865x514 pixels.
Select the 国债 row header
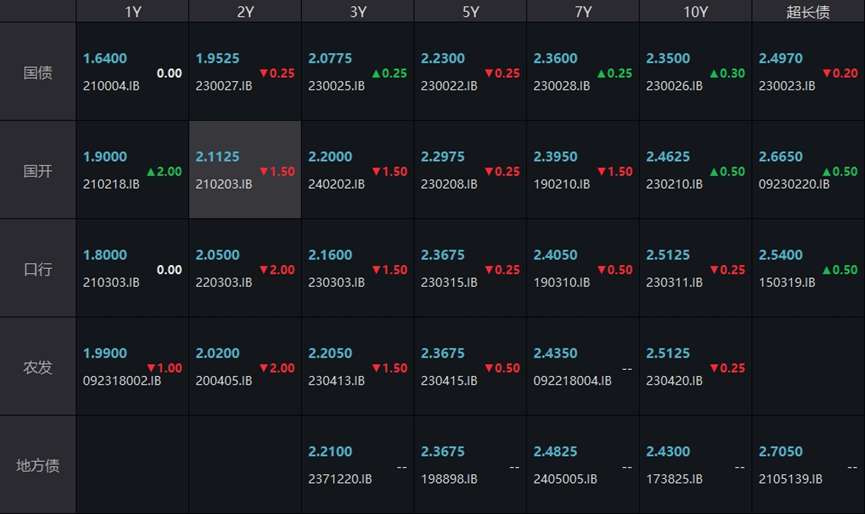(x=38, y=73)
